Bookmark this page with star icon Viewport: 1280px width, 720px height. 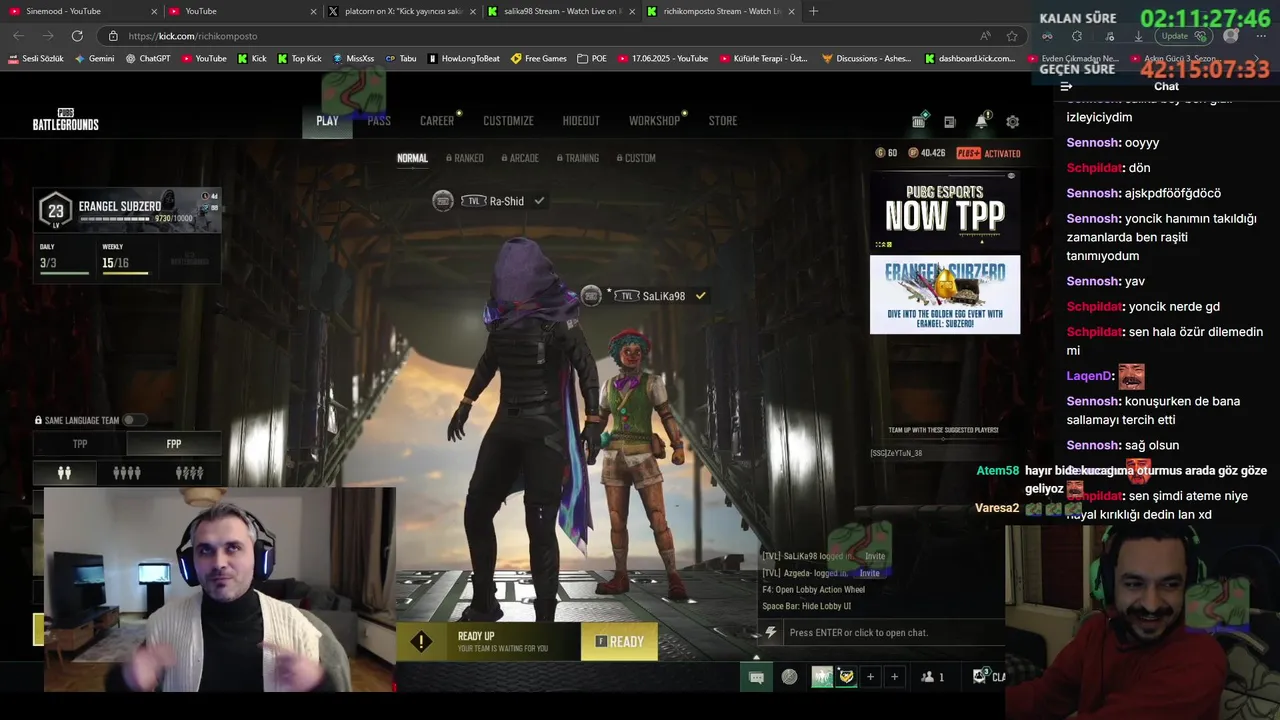tap(1012, 36)
